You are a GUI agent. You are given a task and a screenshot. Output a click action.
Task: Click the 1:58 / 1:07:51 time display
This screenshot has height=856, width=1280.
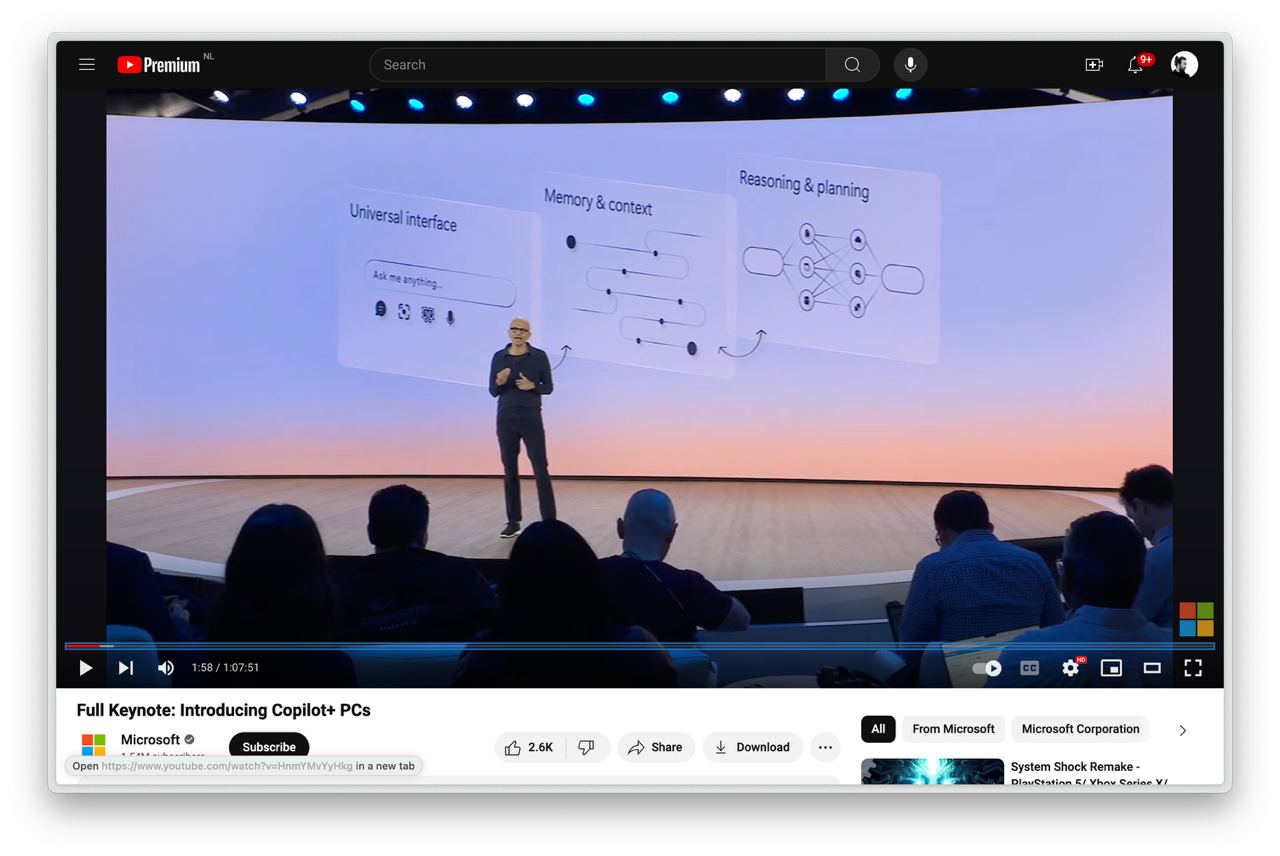point(225,668)
